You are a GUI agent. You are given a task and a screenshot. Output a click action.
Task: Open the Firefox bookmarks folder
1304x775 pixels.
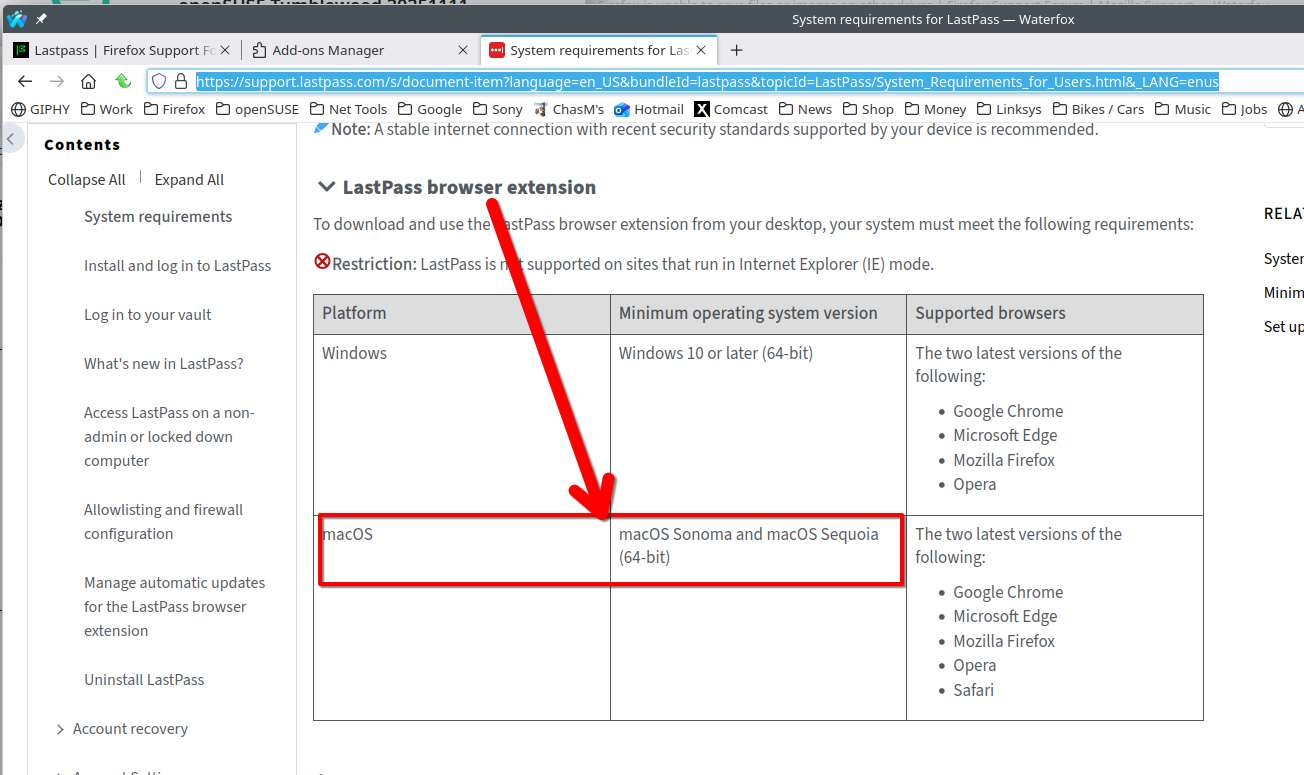175,109
